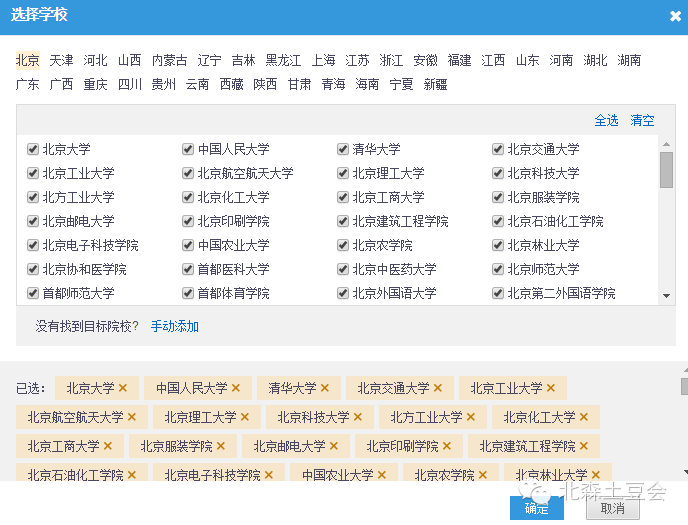Remove 北京建筑工程学院 selected tag
Image resolution: width=688 pixels, height=525 pixels.
click(x=584, y=446)
